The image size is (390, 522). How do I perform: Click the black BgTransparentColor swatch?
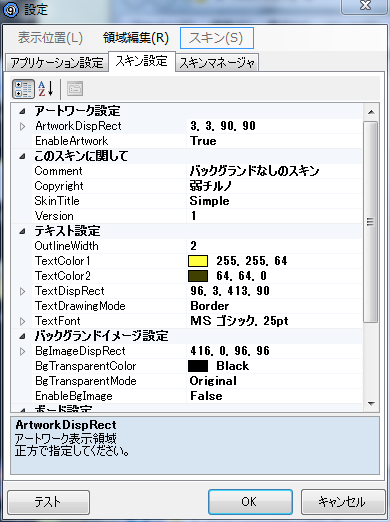pos(198,366)
